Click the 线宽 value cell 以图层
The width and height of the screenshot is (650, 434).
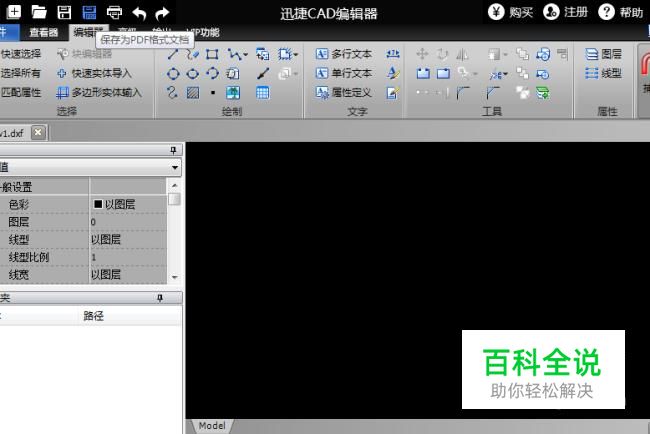tap(129, 274)
